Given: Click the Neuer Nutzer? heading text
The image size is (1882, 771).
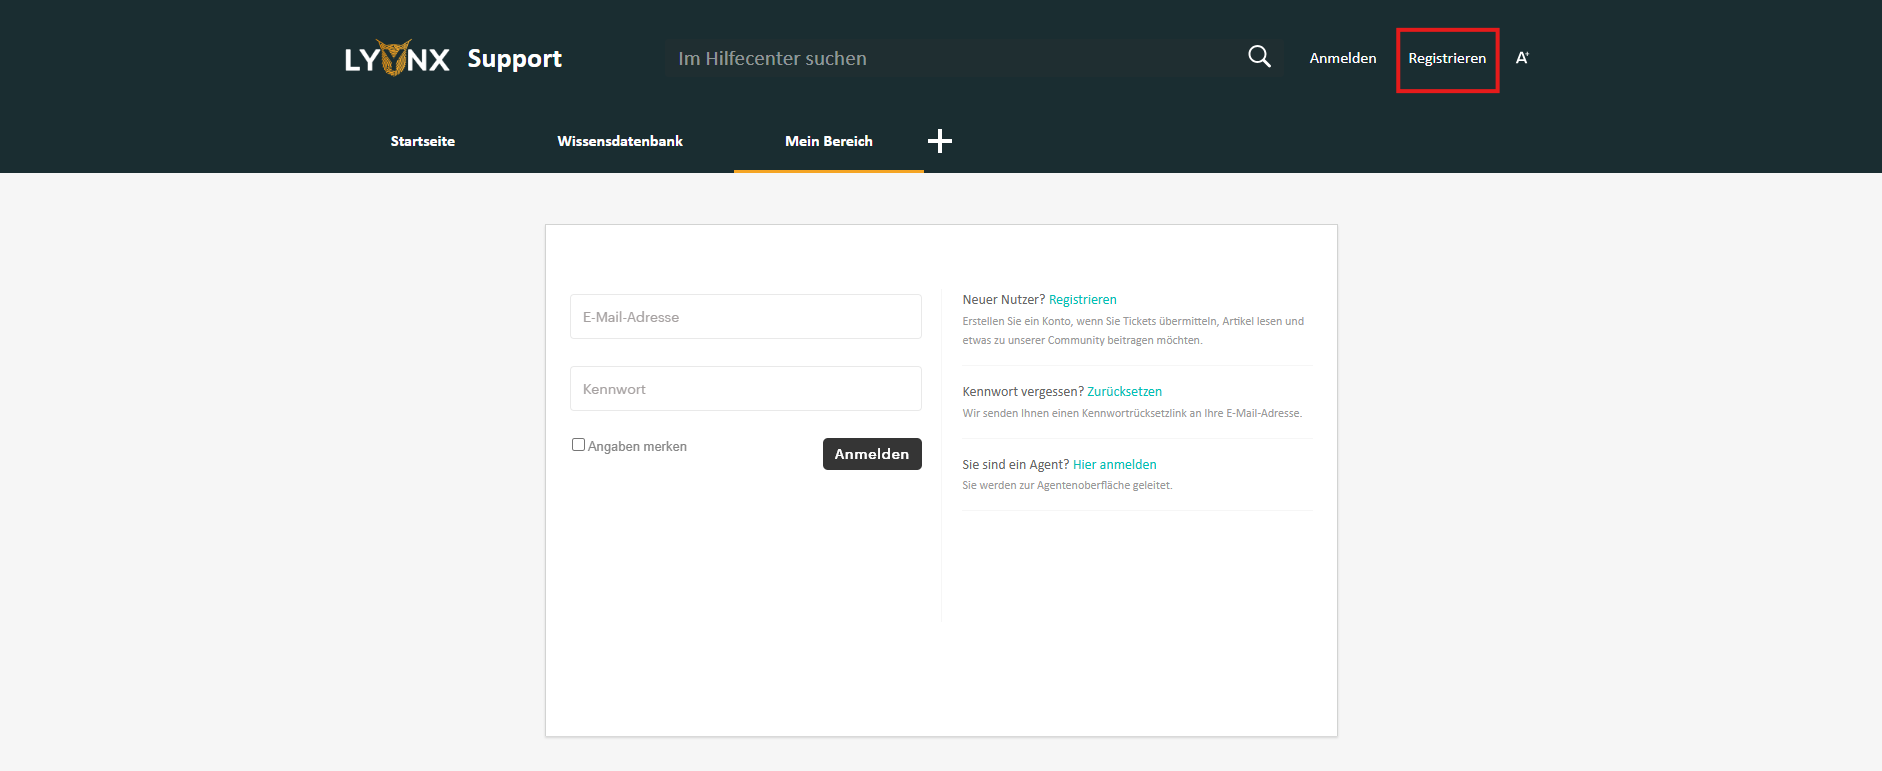Looking at the screenshot, I should coord(1003,300).
